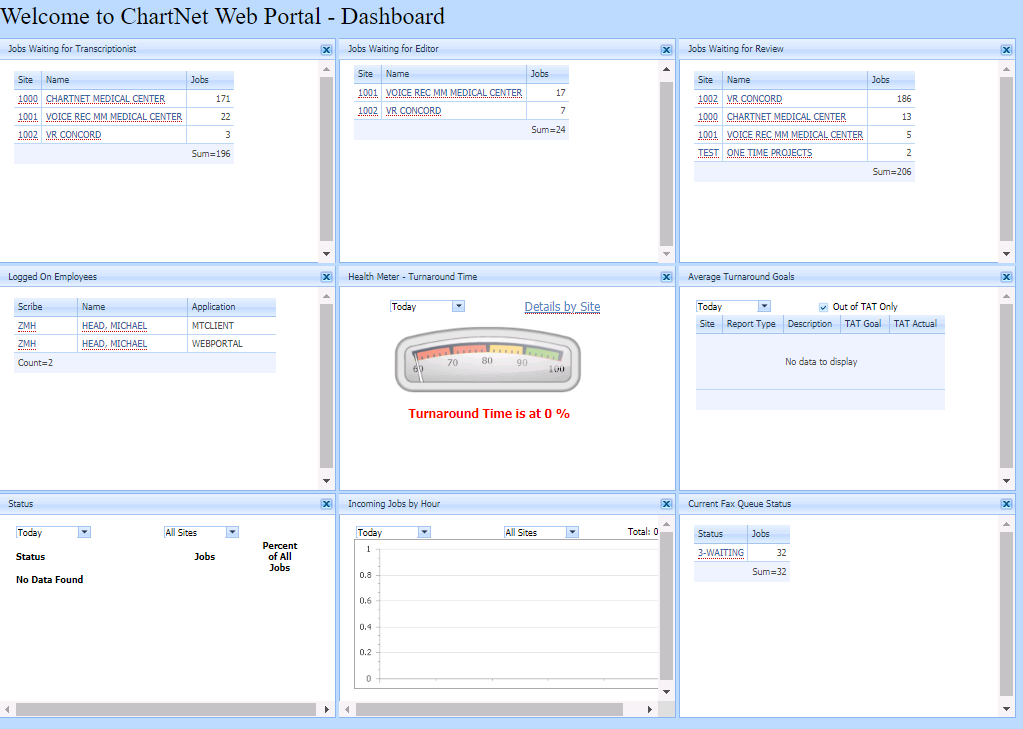The image size is (1023, 729).
Task: Click scroll up arrow in Jobs Waiting for Review panel
Action: pos(1006,69)
